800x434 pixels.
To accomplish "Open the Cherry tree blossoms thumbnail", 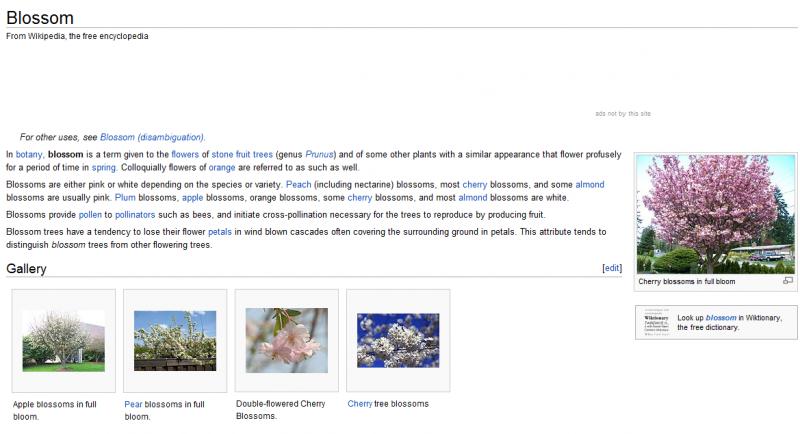I will point(398,340).
